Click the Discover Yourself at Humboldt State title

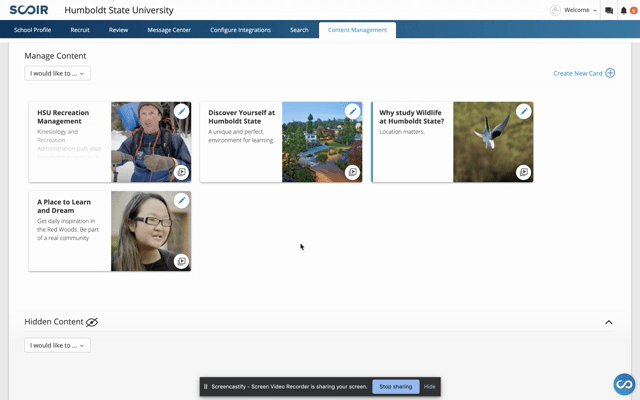coord(241,117)
